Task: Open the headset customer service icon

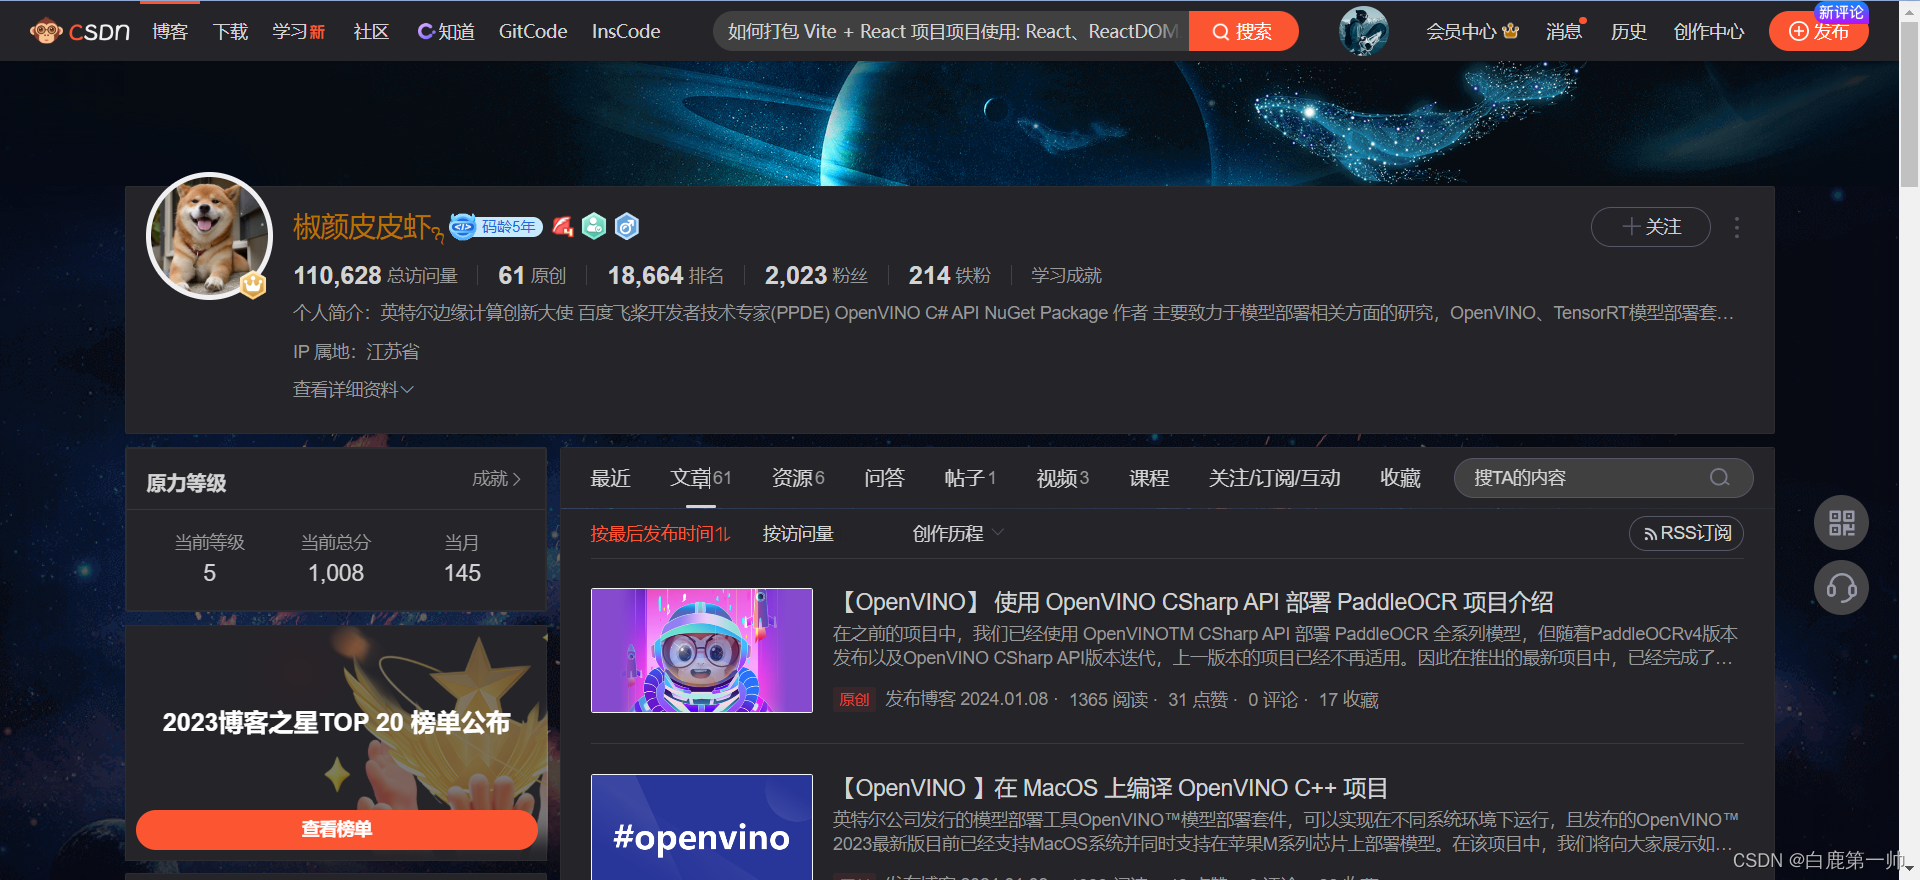Action: [x=1842, y=588]
